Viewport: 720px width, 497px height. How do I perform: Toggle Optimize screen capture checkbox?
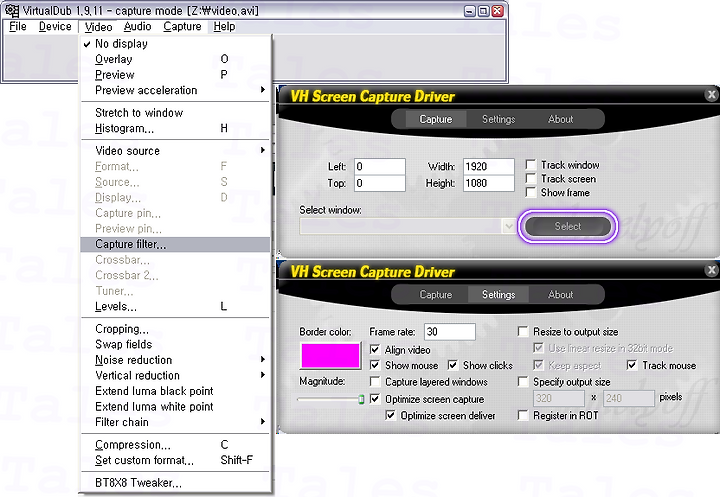(375, 399)
